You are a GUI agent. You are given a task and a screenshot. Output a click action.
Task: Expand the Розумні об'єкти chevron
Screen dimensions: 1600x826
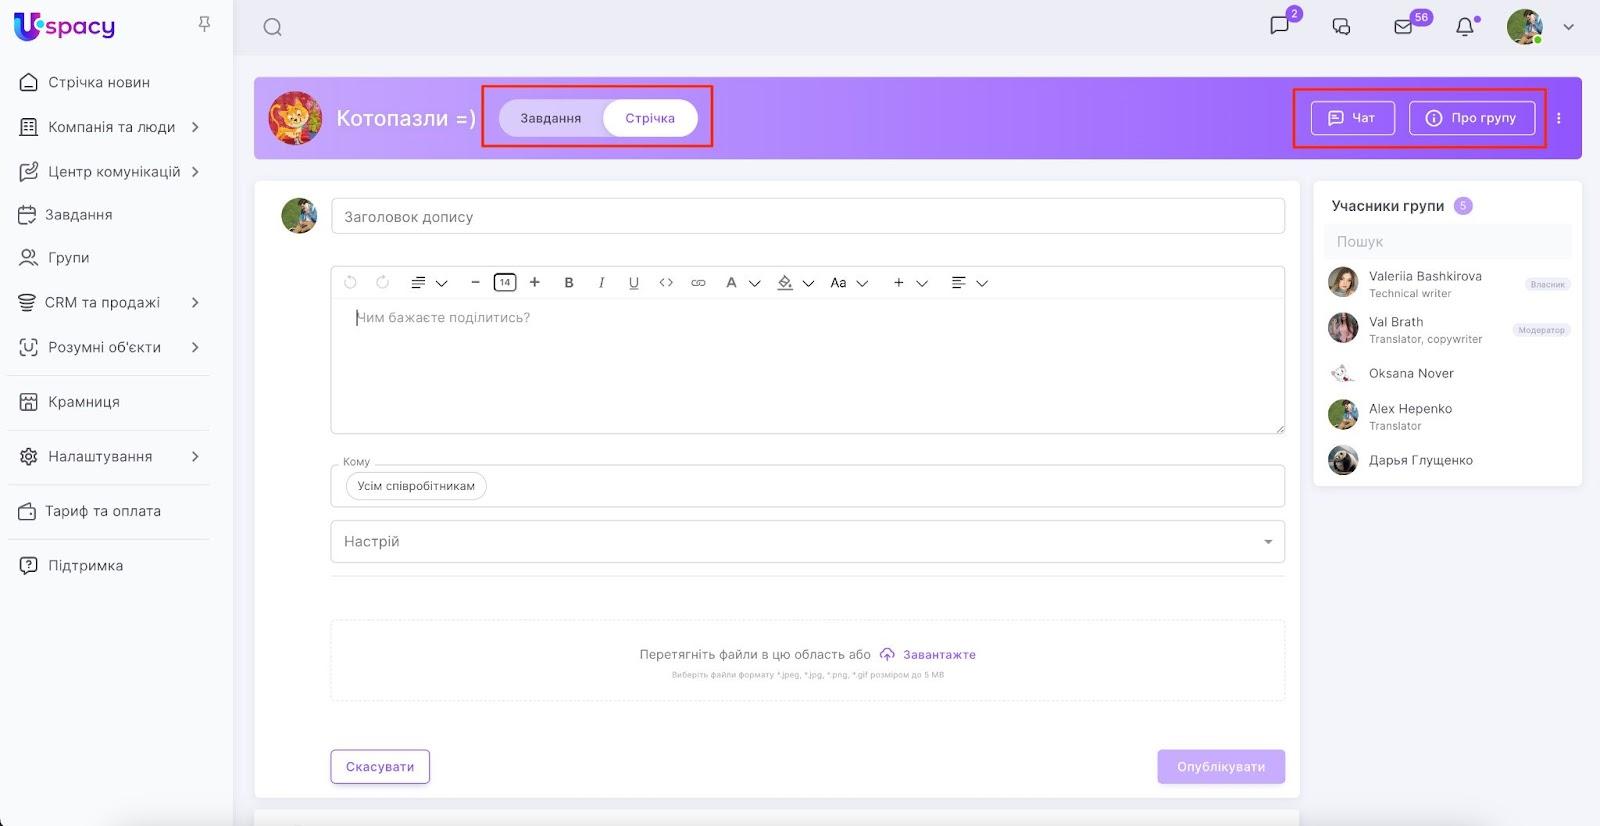195,347
